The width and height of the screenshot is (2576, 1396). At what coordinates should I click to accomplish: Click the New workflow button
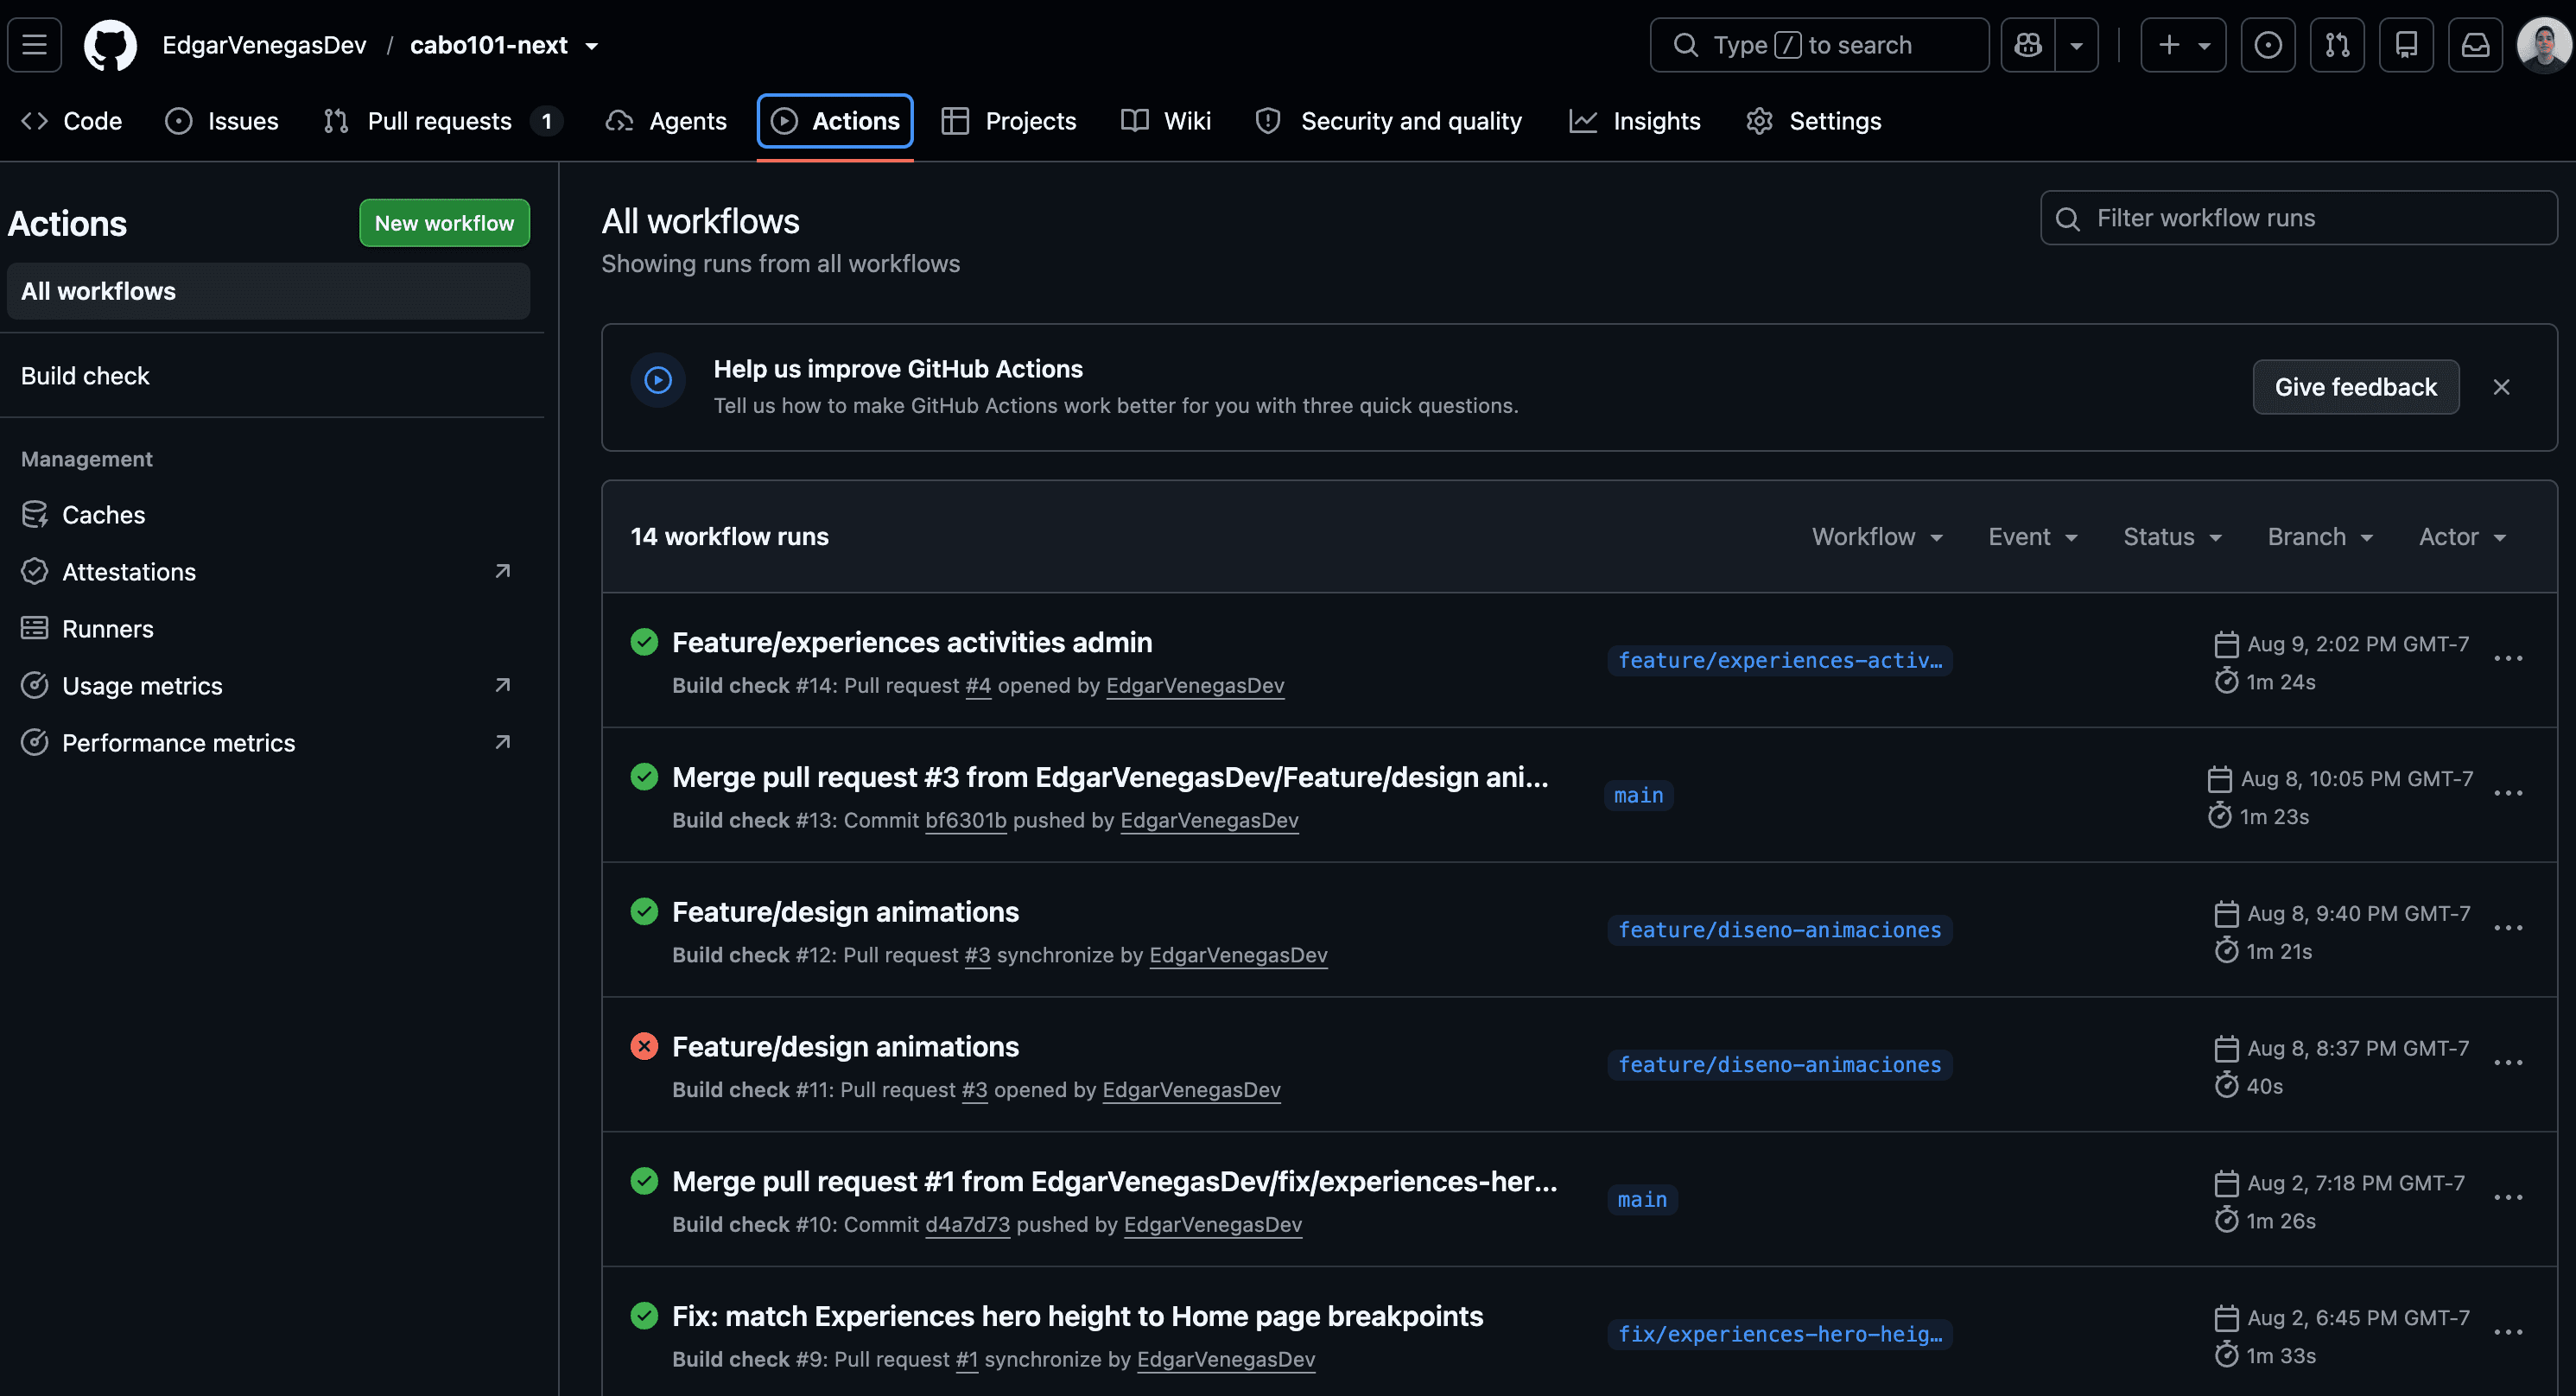(x=444, y=223)
